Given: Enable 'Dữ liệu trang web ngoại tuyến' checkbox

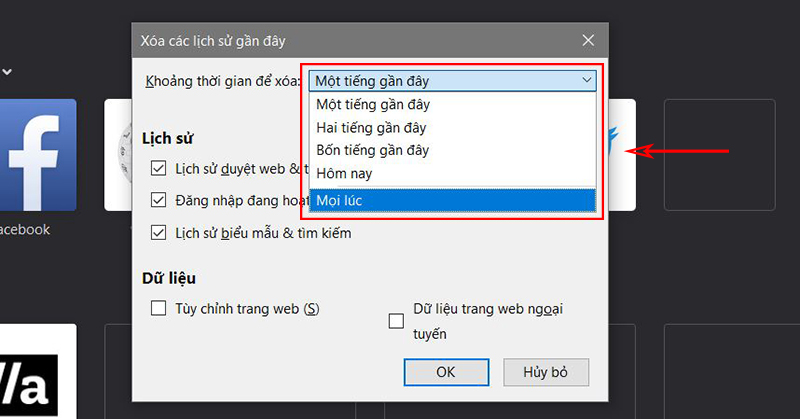Looking at the screenshot, I should pyautogui.click(x=396, y=321).
